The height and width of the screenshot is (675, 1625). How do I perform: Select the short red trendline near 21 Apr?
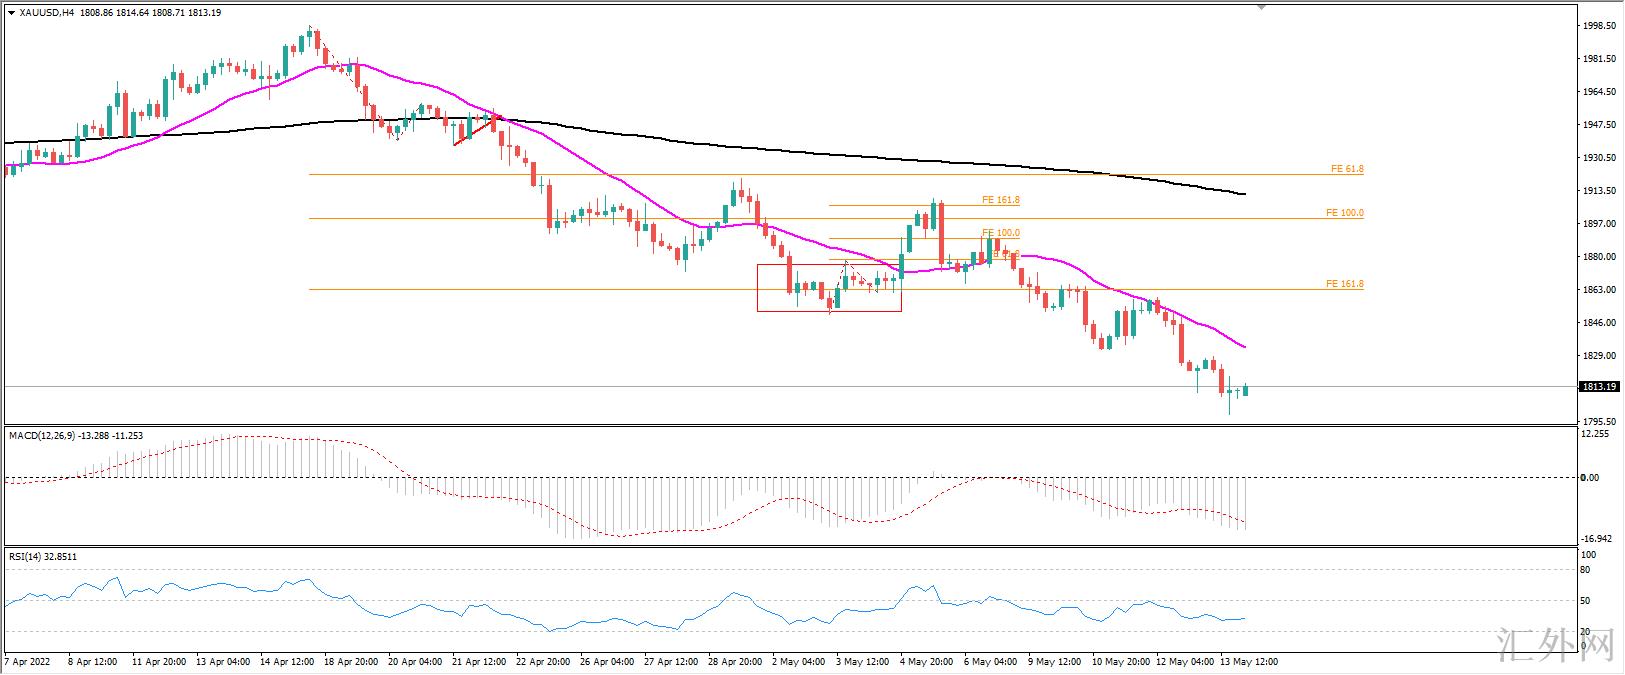[475, 131]
